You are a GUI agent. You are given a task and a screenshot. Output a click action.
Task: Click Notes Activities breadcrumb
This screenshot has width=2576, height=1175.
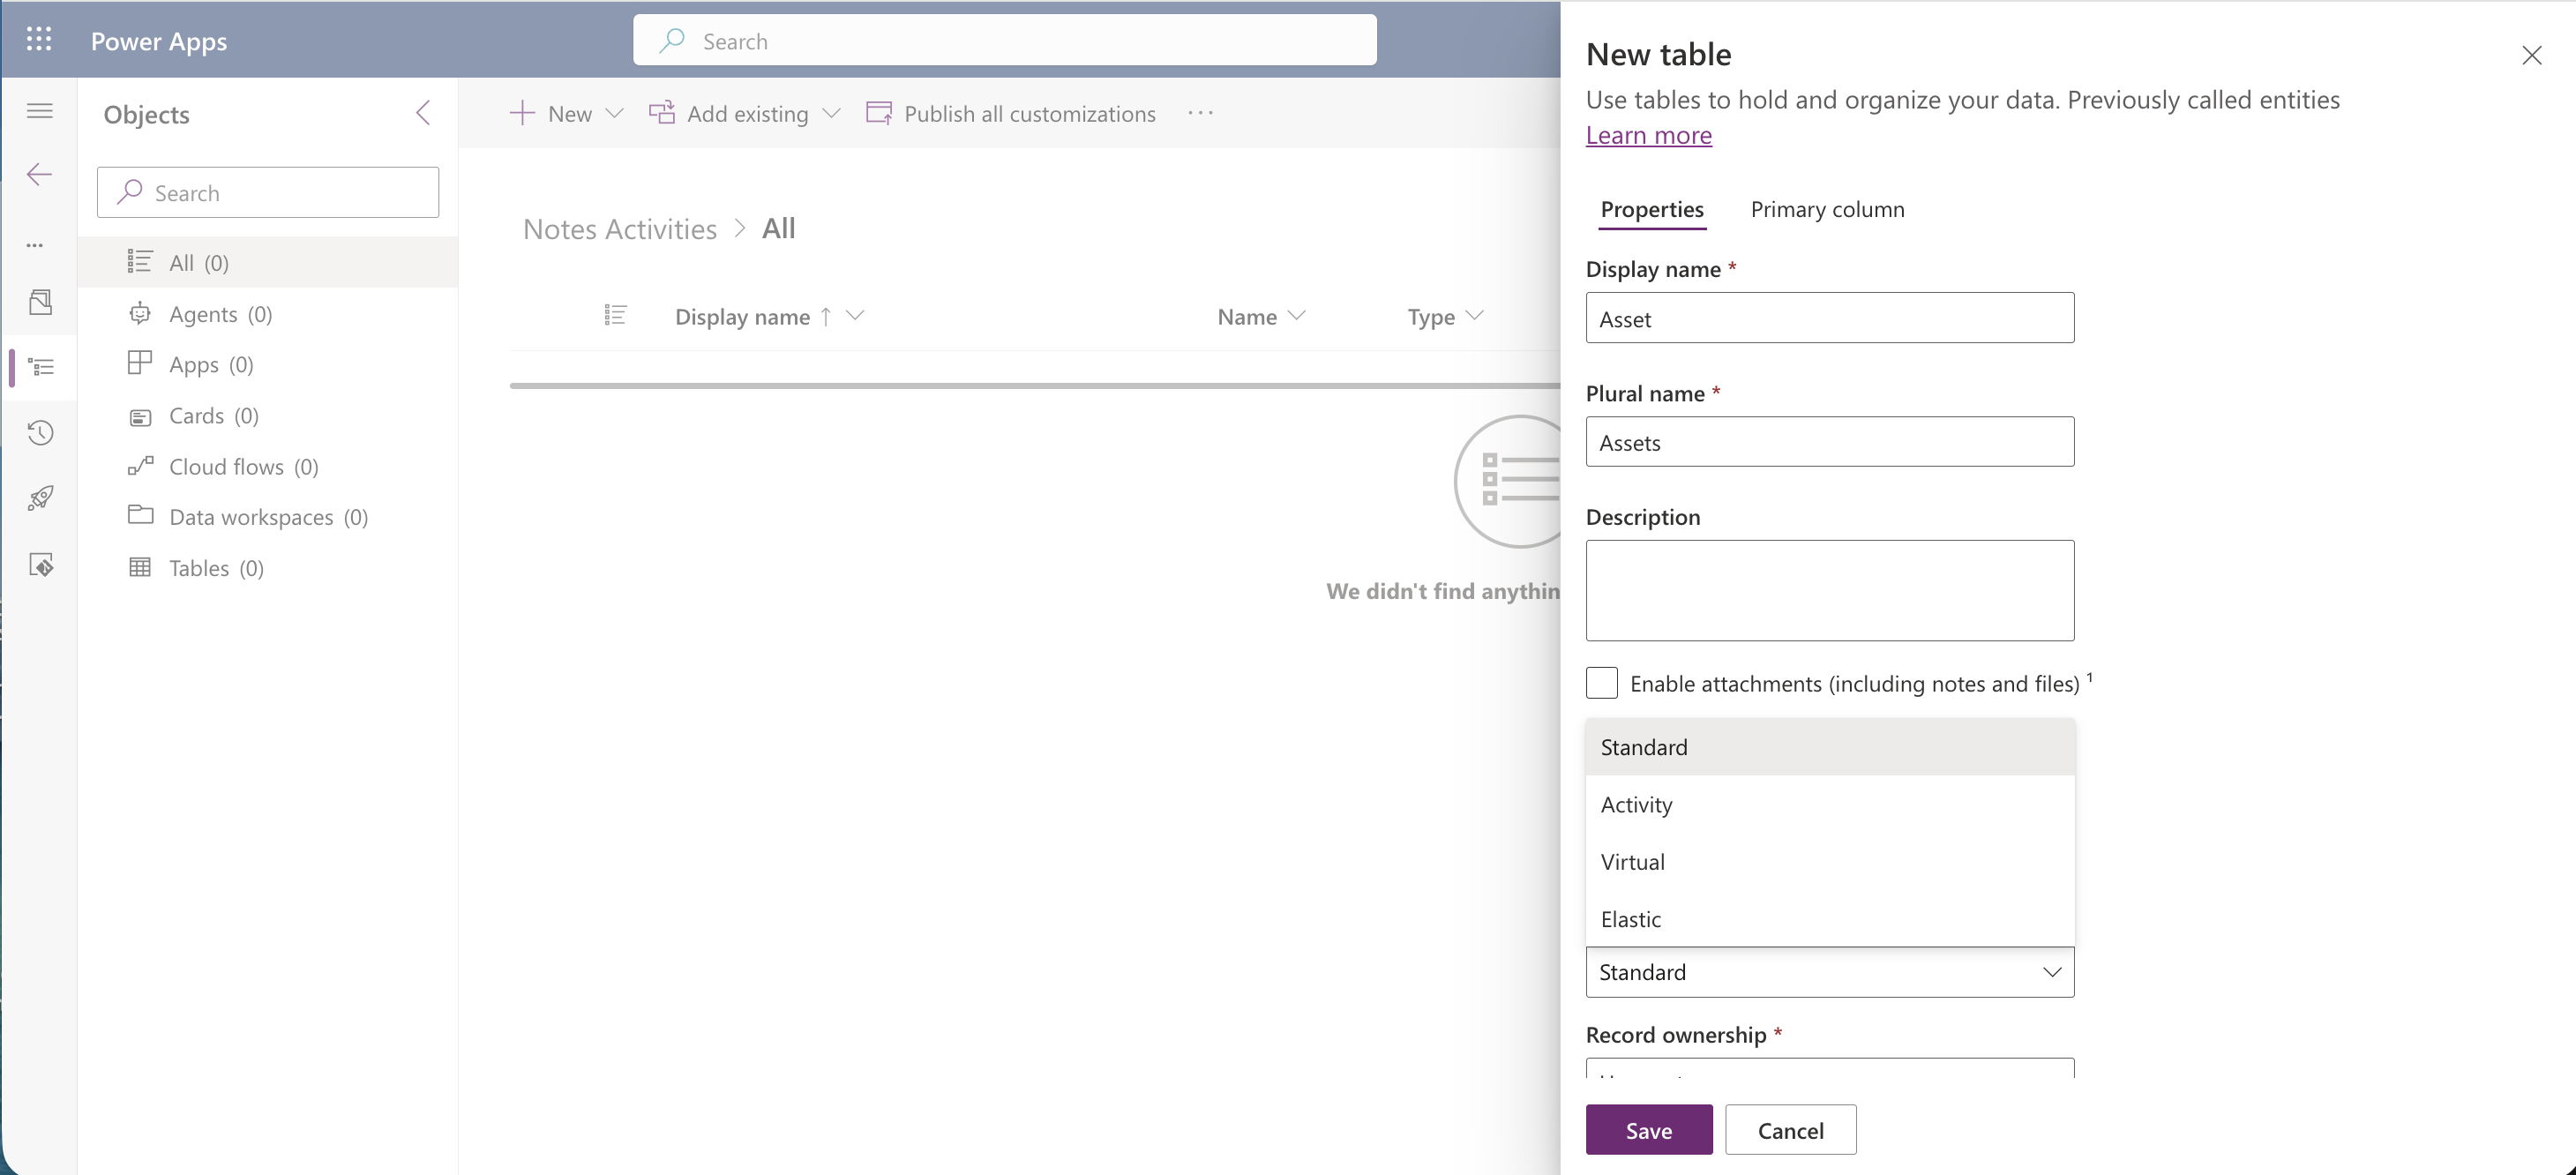point(620,229)
